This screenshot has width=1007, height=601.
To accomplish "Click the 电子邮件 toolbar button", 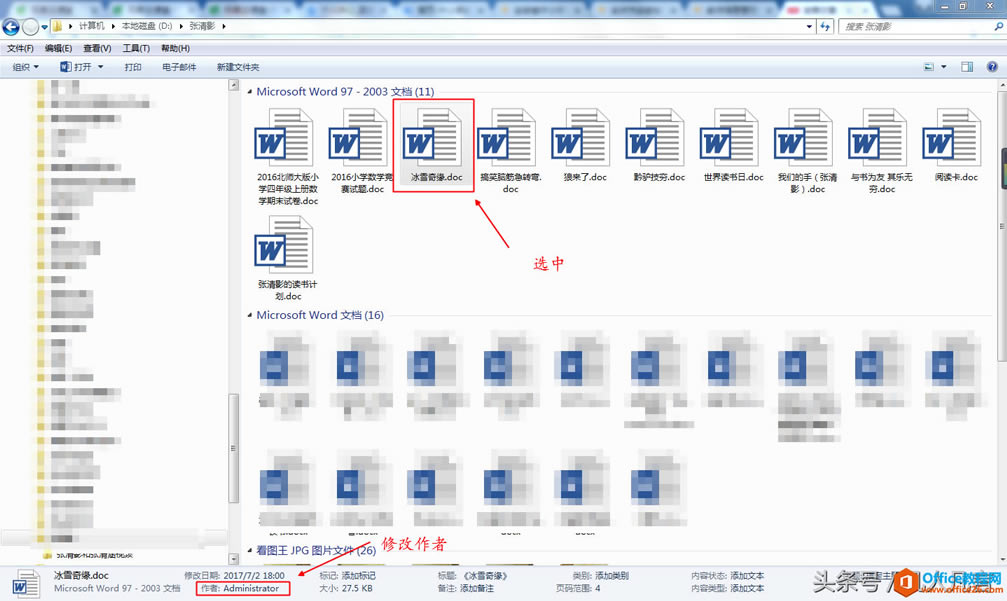I will click(179, 67).
